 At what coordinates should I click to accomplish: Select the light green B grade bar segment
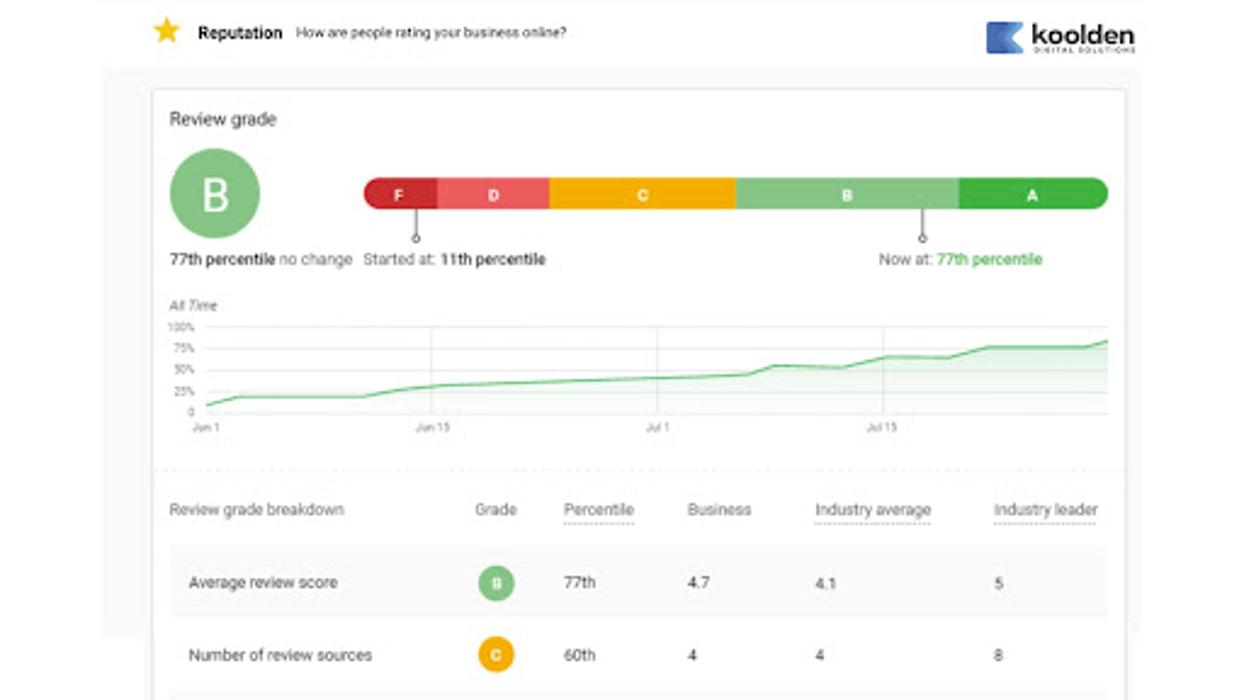coord(846,195)
